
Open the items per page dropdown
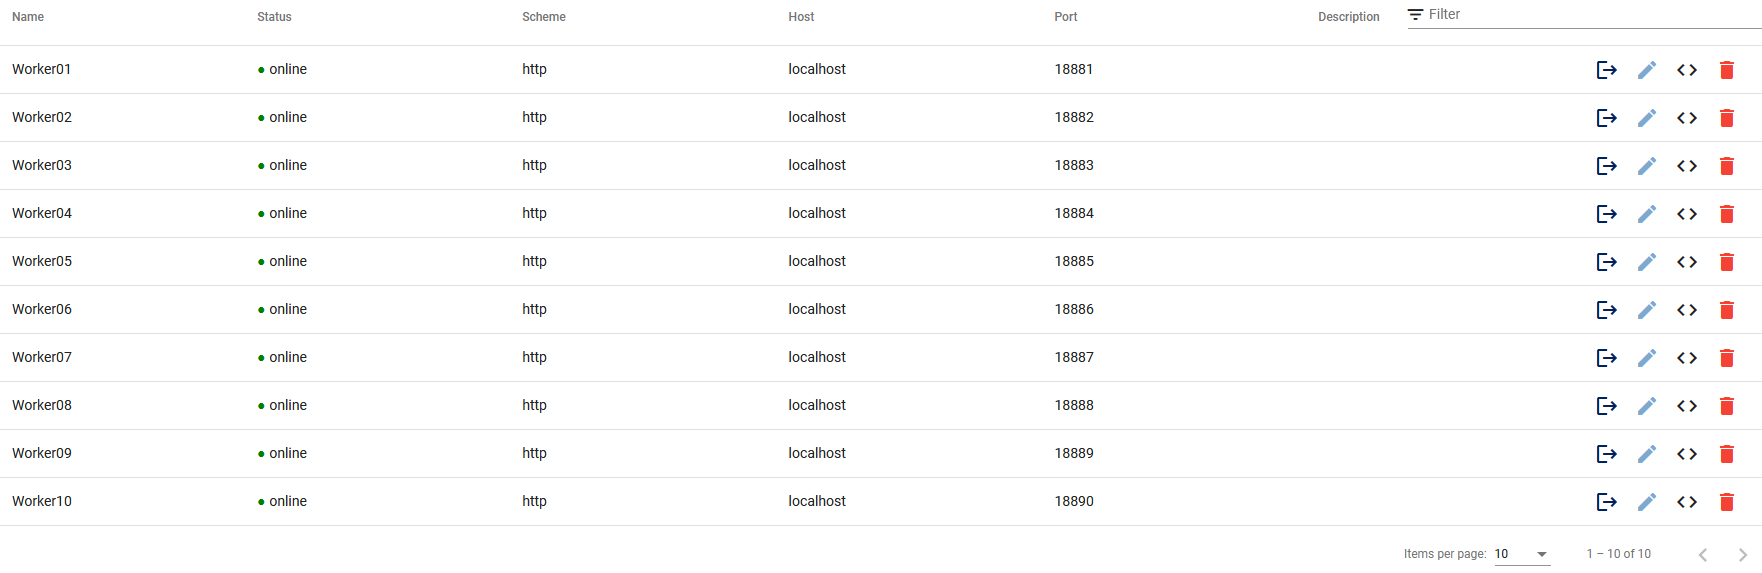[x=1521, y=554]
